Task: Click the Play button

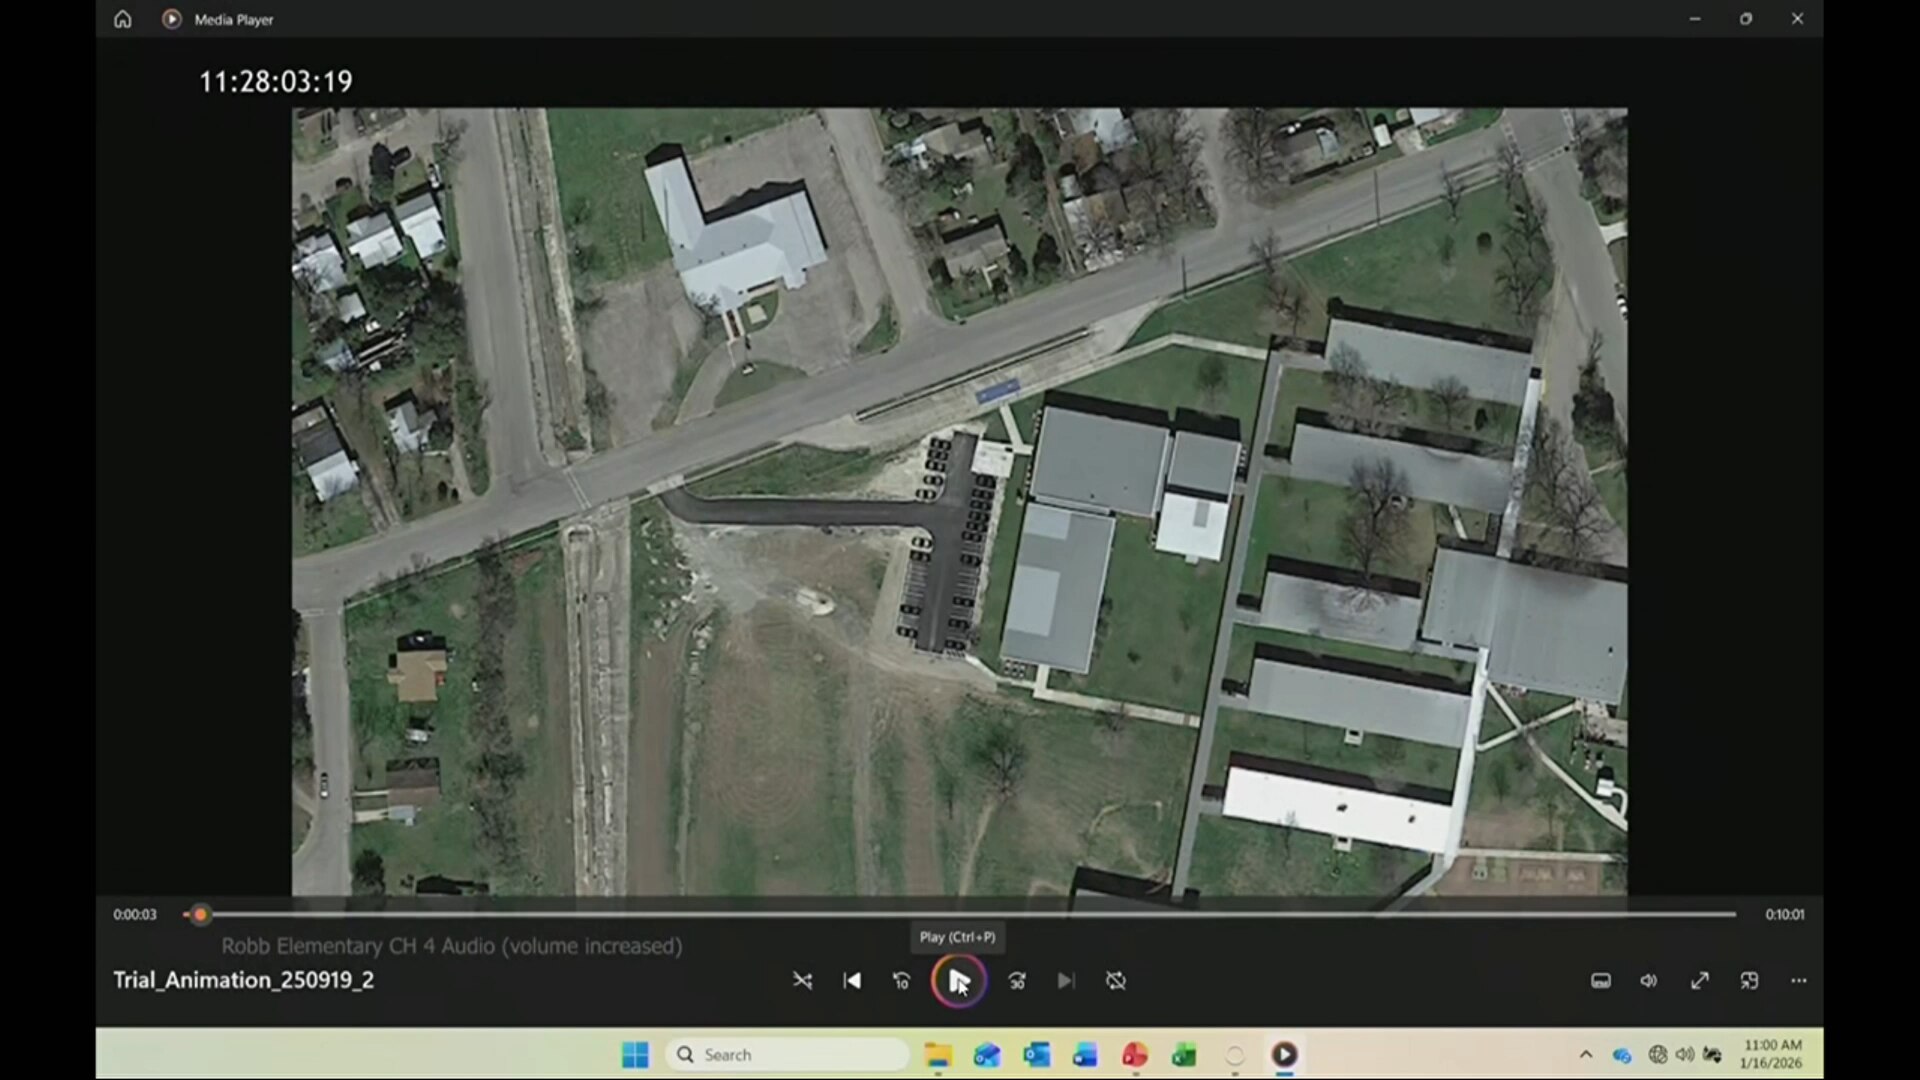Action: pos(958,981)
